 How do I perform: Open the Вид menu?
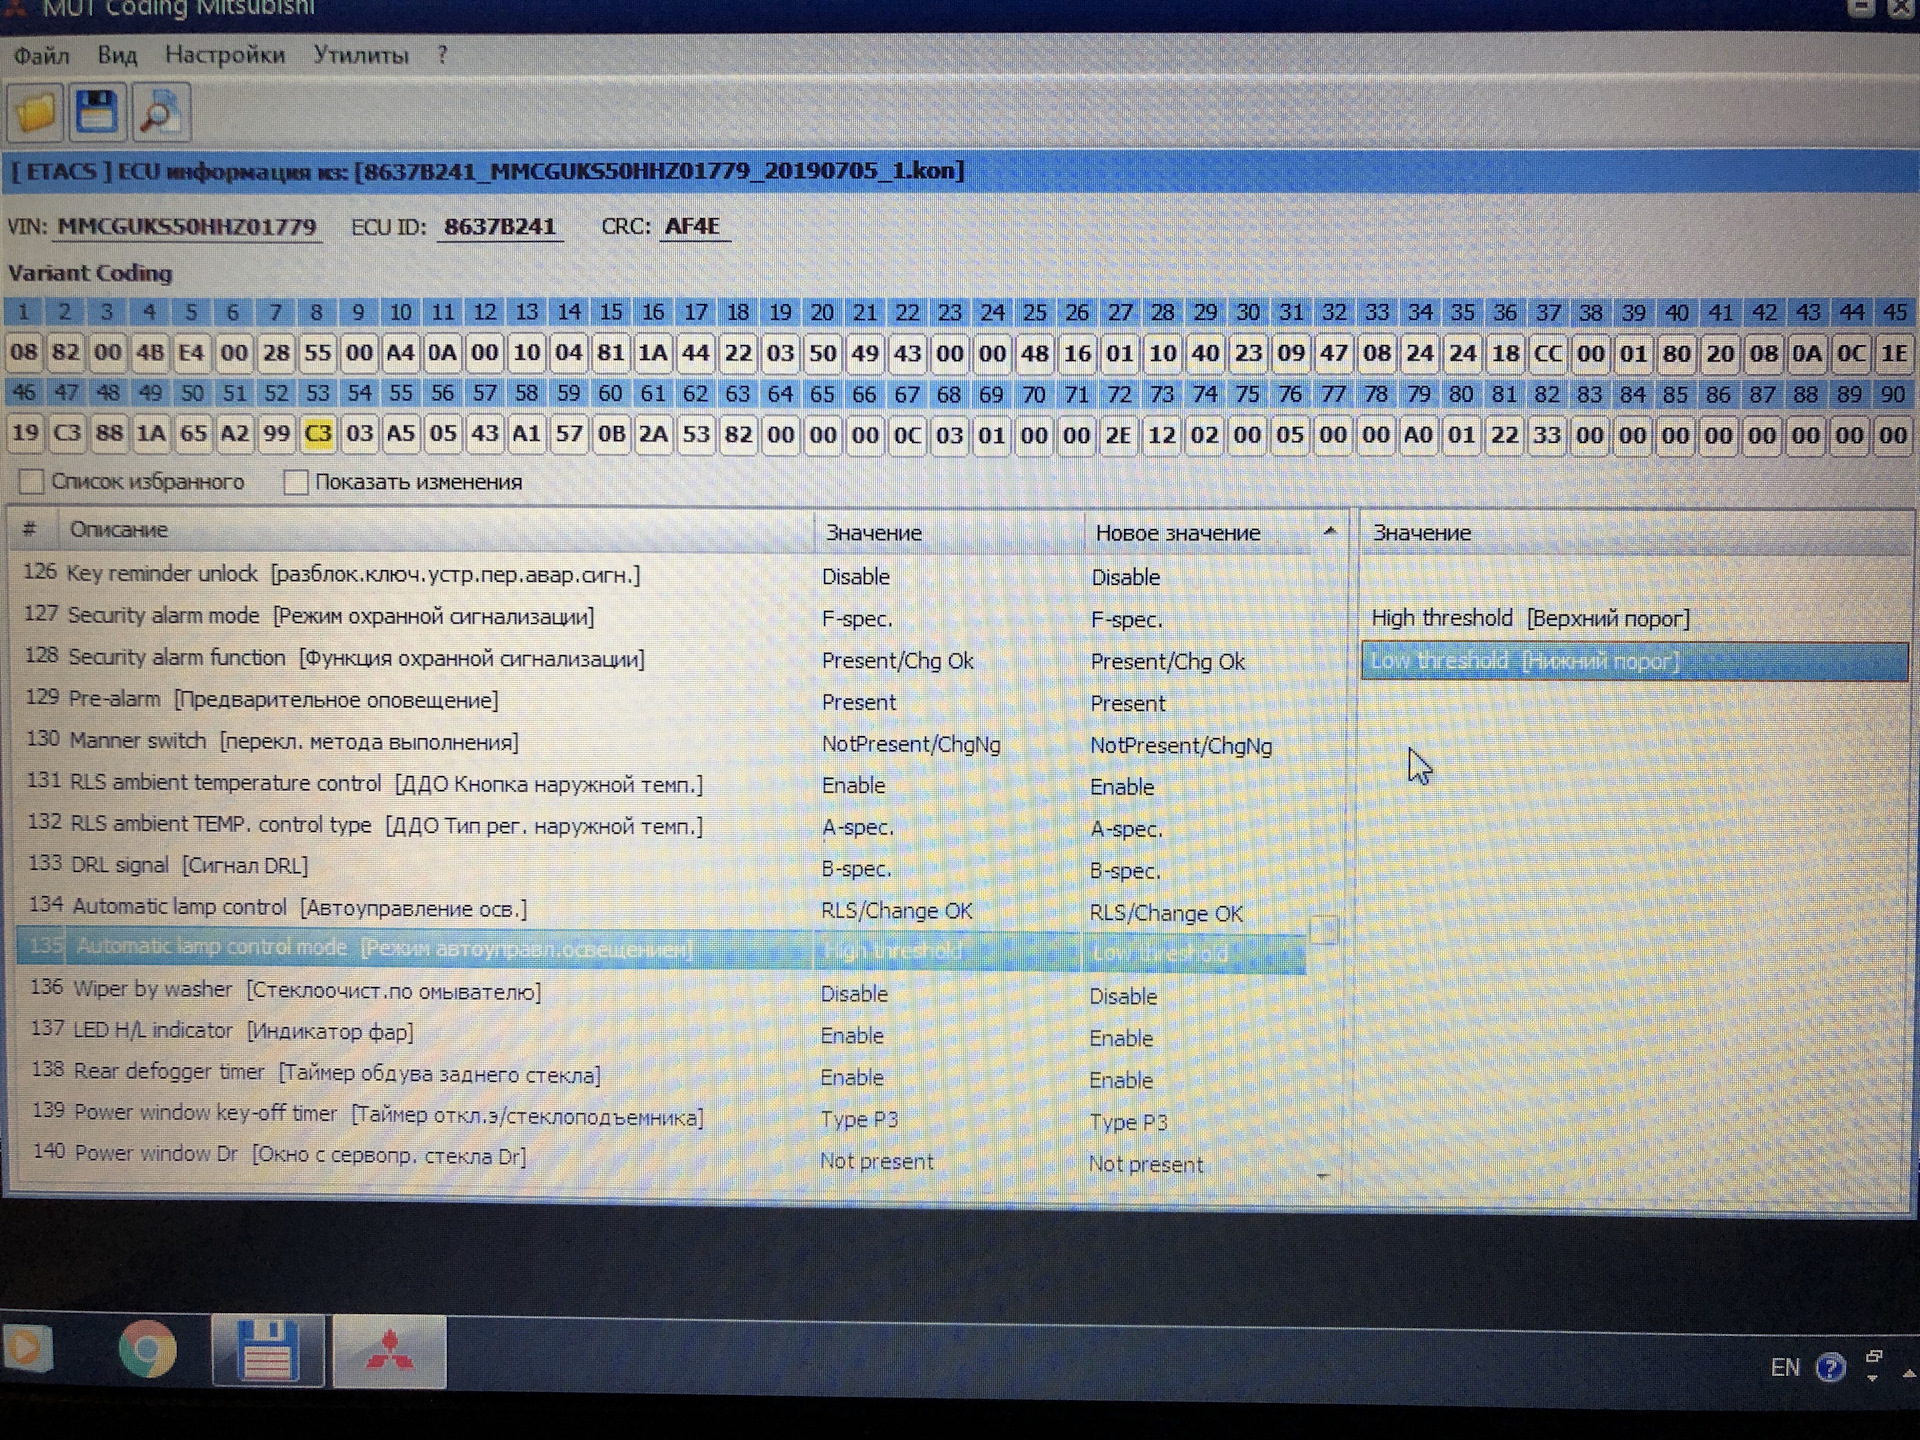coord(117,55)
